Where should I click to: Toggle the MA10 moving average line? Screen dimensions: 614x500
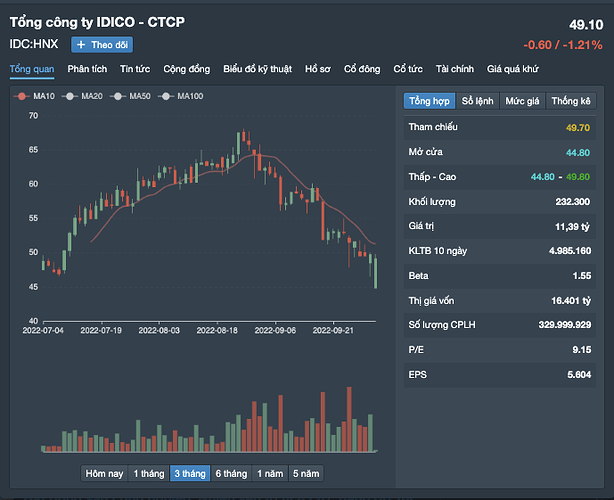tap(37, 96)
